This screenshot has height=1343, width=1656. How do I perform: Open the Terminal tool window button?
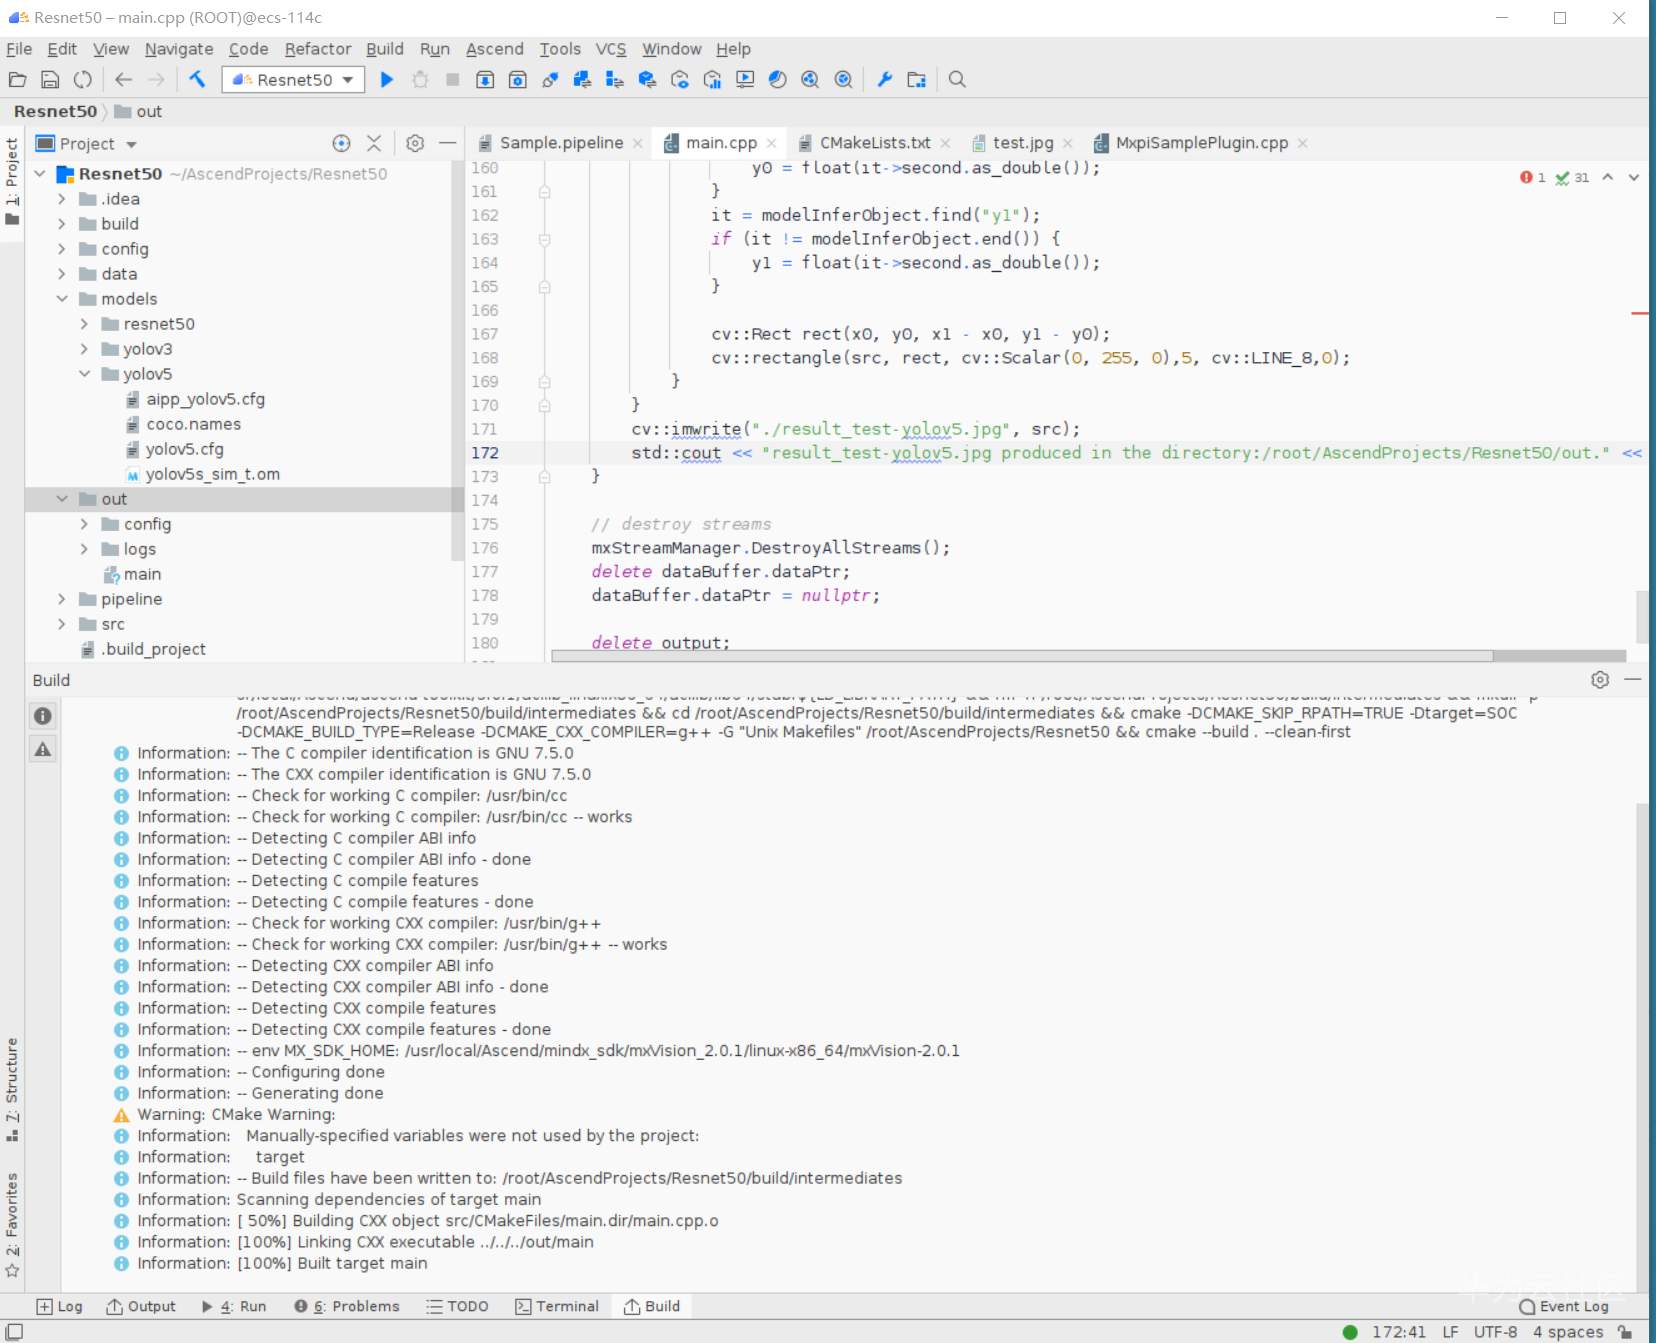[x=557, y=1306]
